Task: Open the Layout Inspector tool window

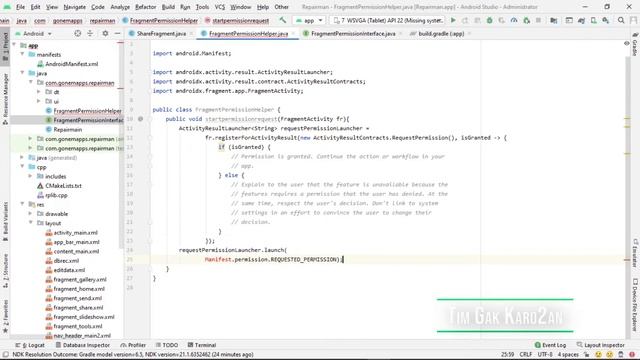Action: 600,345
